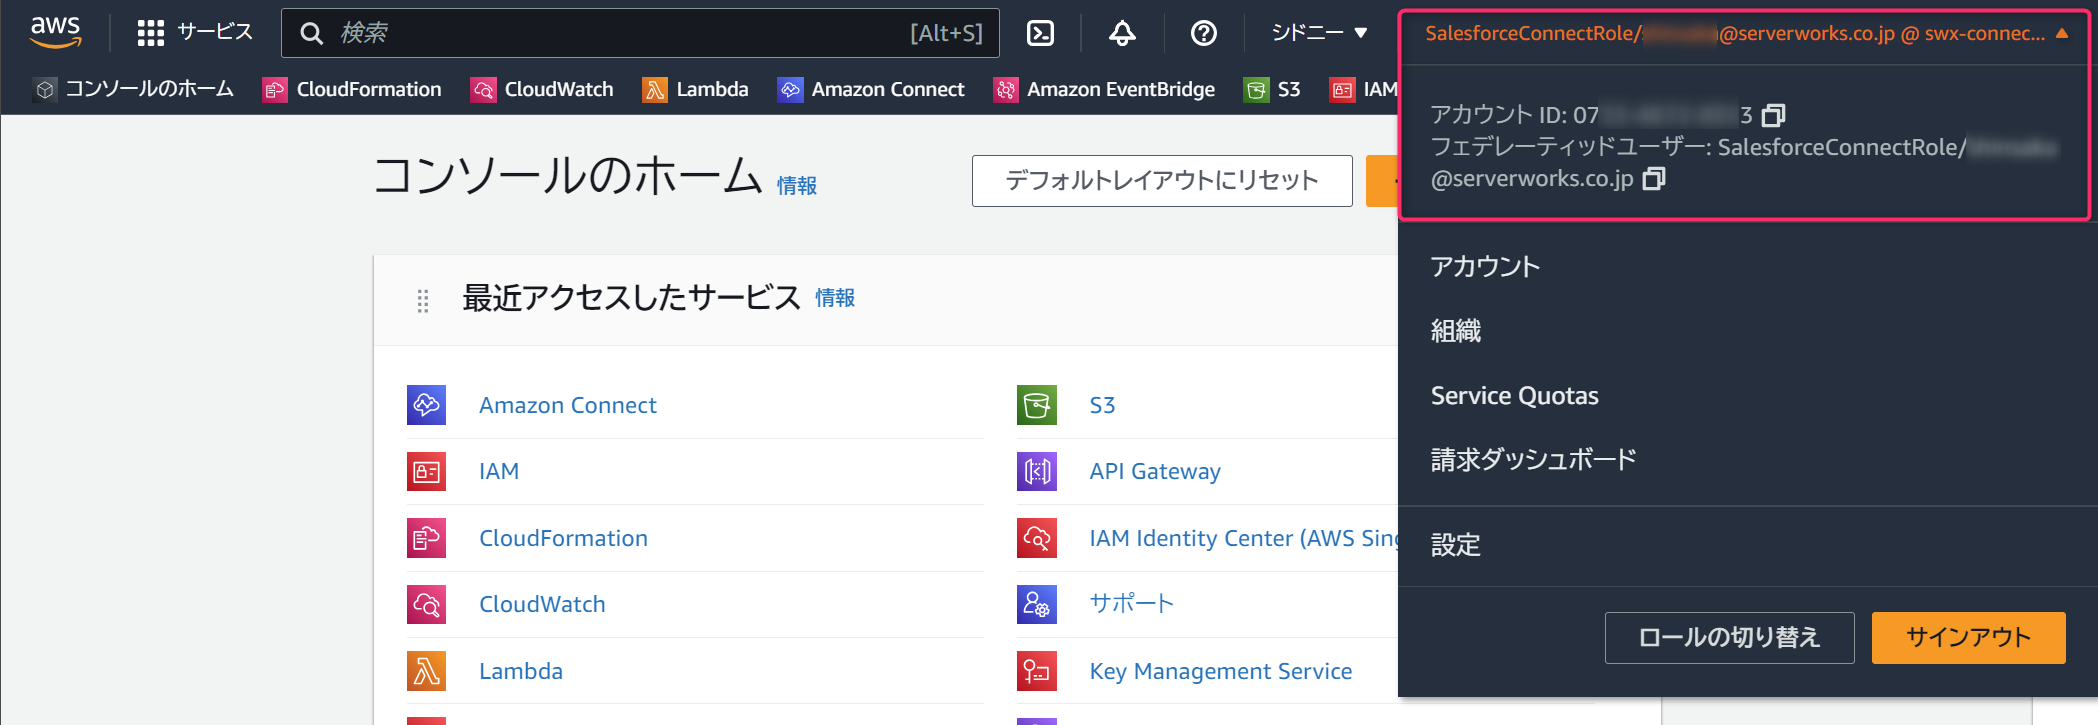Open S3 recent service link
The width and height of the screenshot is (2098, 725).
pos(1102,405)
